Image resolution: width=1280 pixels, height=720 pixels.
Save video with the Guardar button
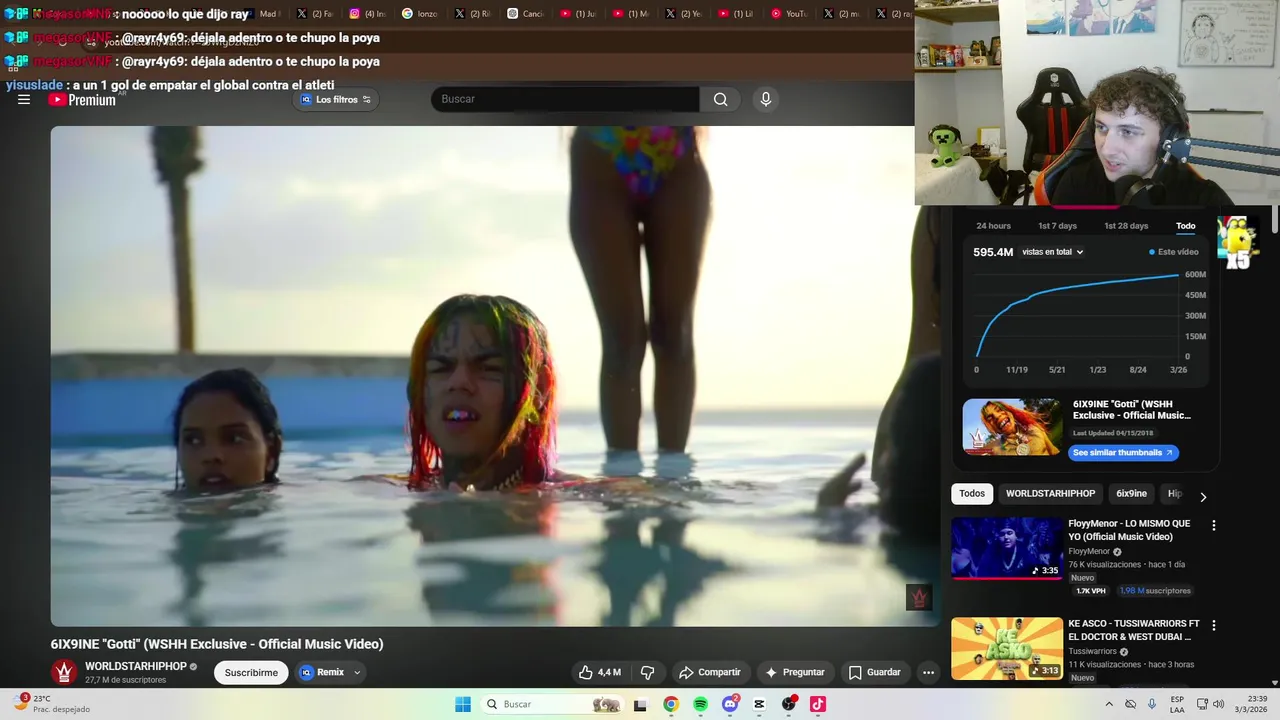click(875, 672)
